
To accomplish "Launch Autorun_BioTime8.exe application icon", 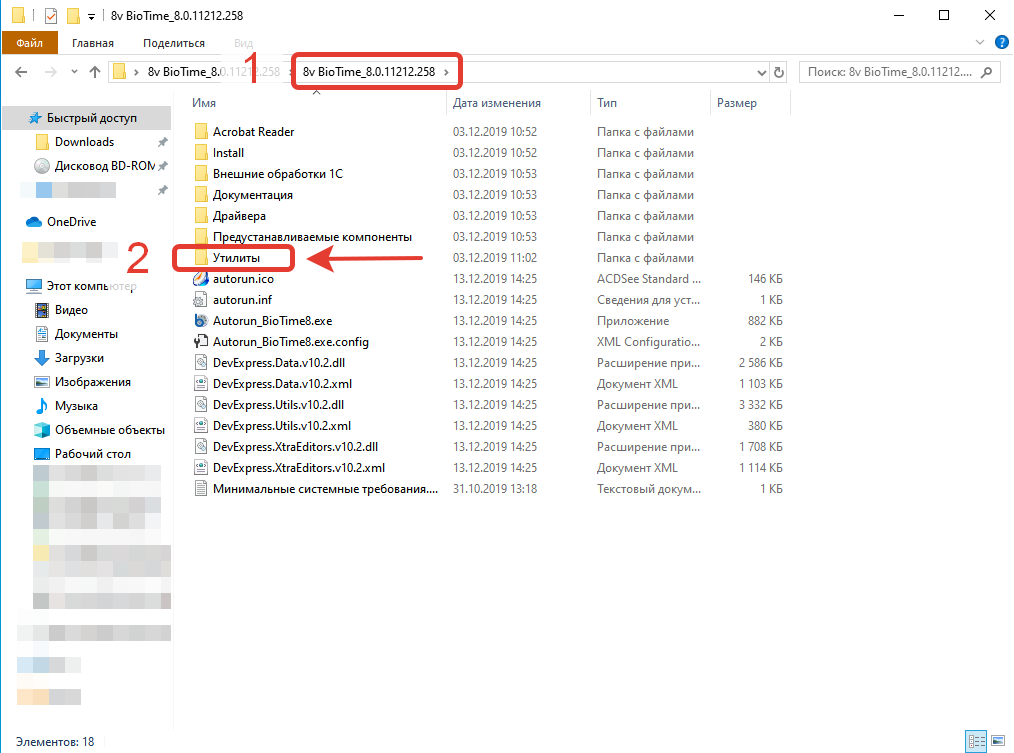I will [201, 321].
